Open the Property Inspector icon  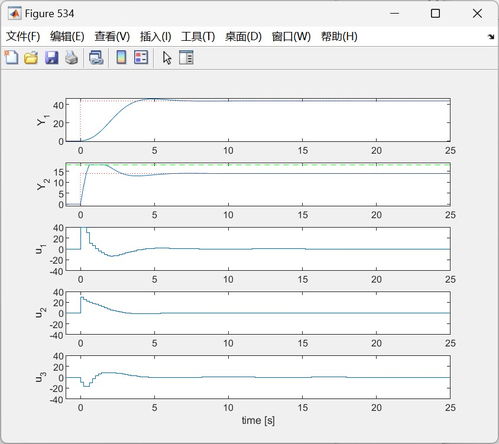point(186,57)
